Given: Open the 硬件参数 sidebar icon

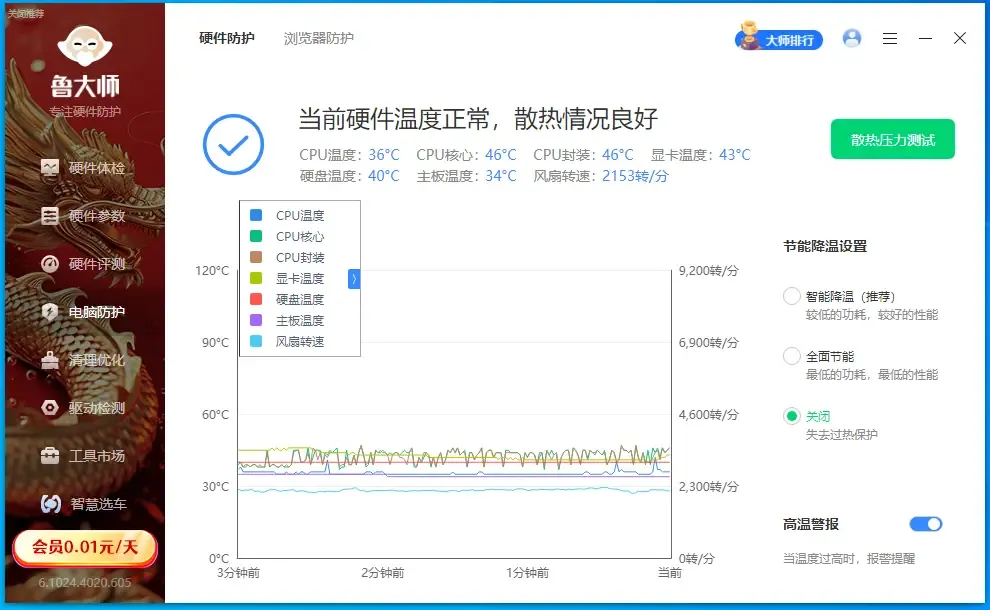Looking at the screenshot, I should (x=50, y=216).
